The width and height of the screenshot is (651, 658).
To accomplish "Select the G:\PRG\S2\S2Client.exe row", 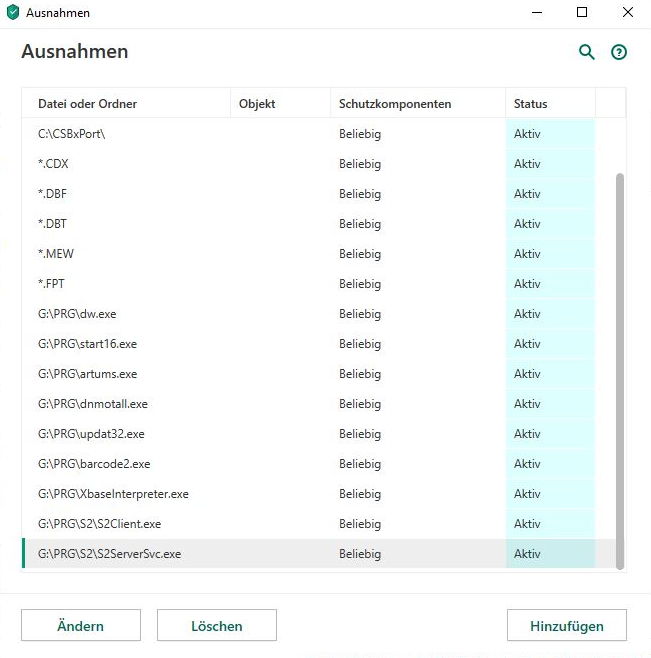I will 319,524.
